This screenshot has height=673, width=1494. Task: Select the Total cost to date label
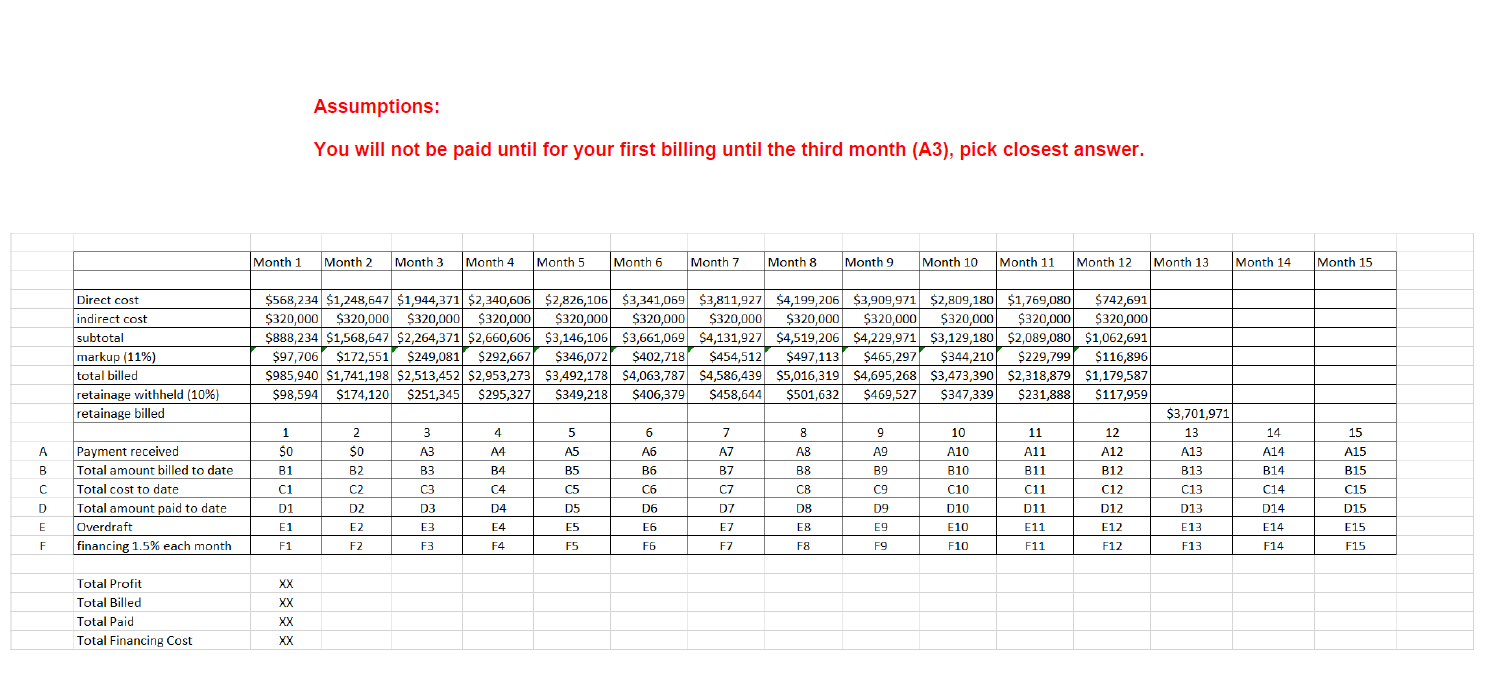pyautogui.click(x=119, y=489)
